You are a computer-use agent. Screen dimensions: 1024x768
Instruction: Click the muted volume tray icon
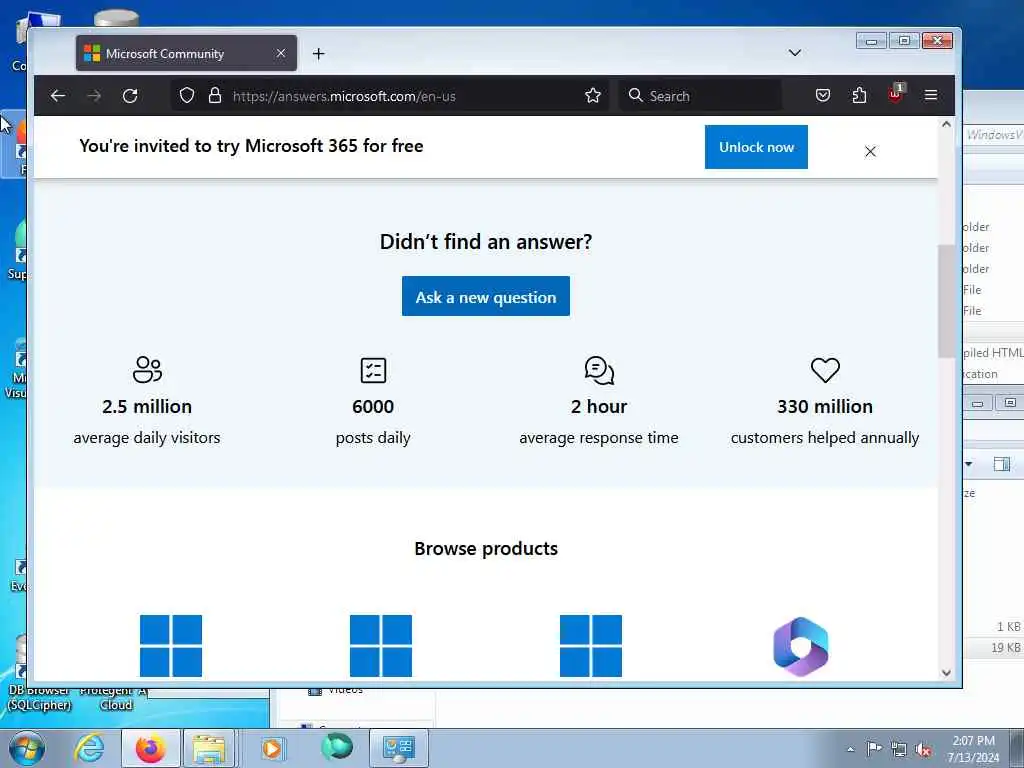click(x=923, y=750)
